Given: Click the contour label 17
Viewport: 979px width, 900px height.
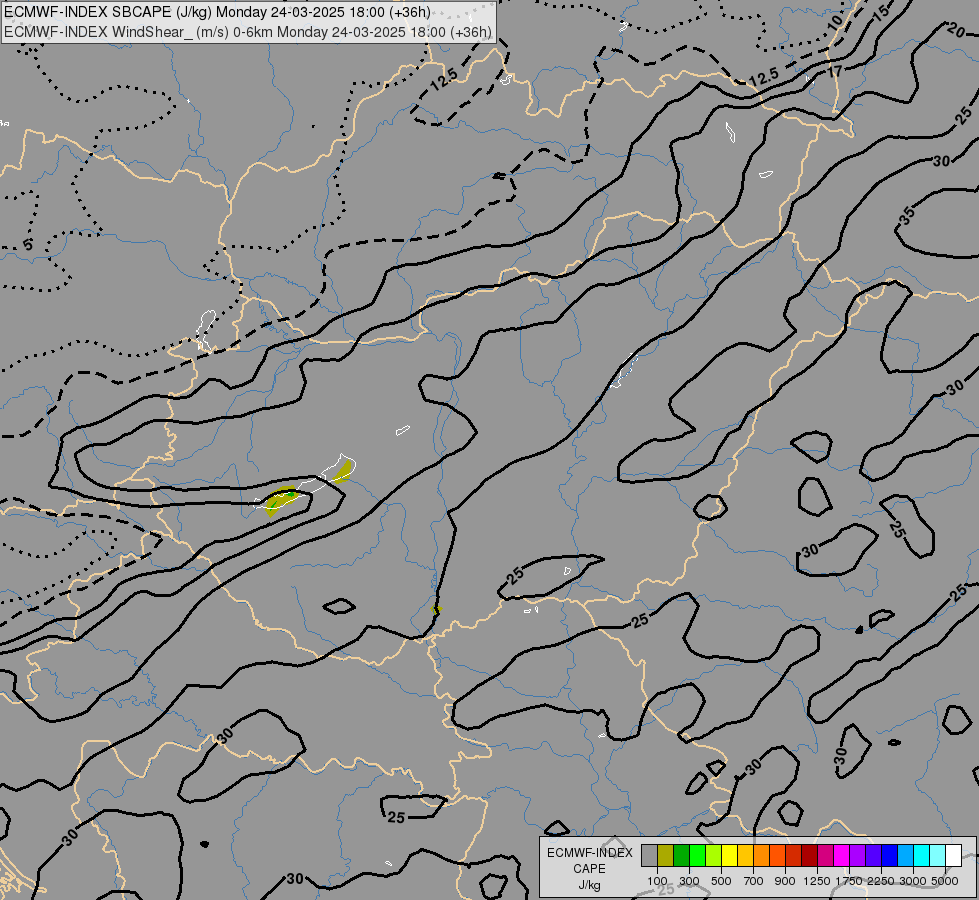Looking at the screenshot, I should click(x=835, y=72).
